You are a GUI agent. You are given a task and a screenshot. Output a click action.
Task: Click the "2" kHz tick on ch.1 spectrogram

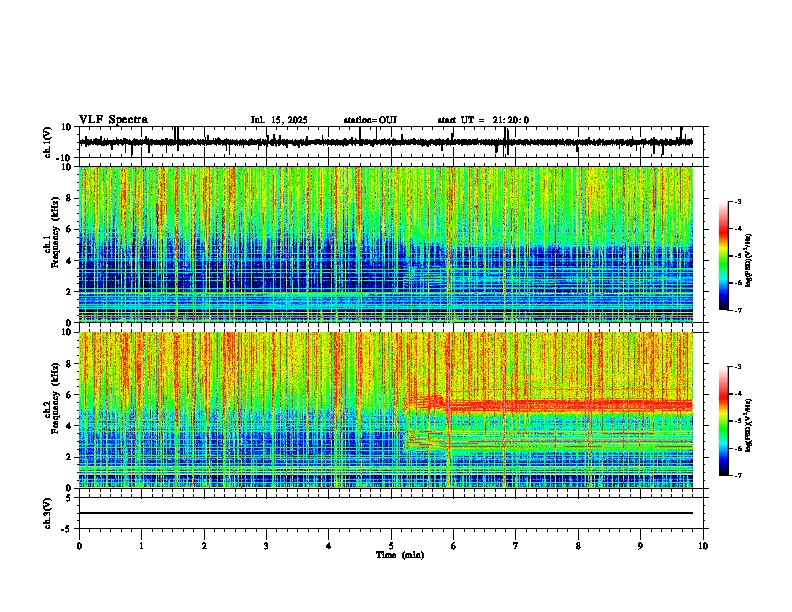(69, 292)
